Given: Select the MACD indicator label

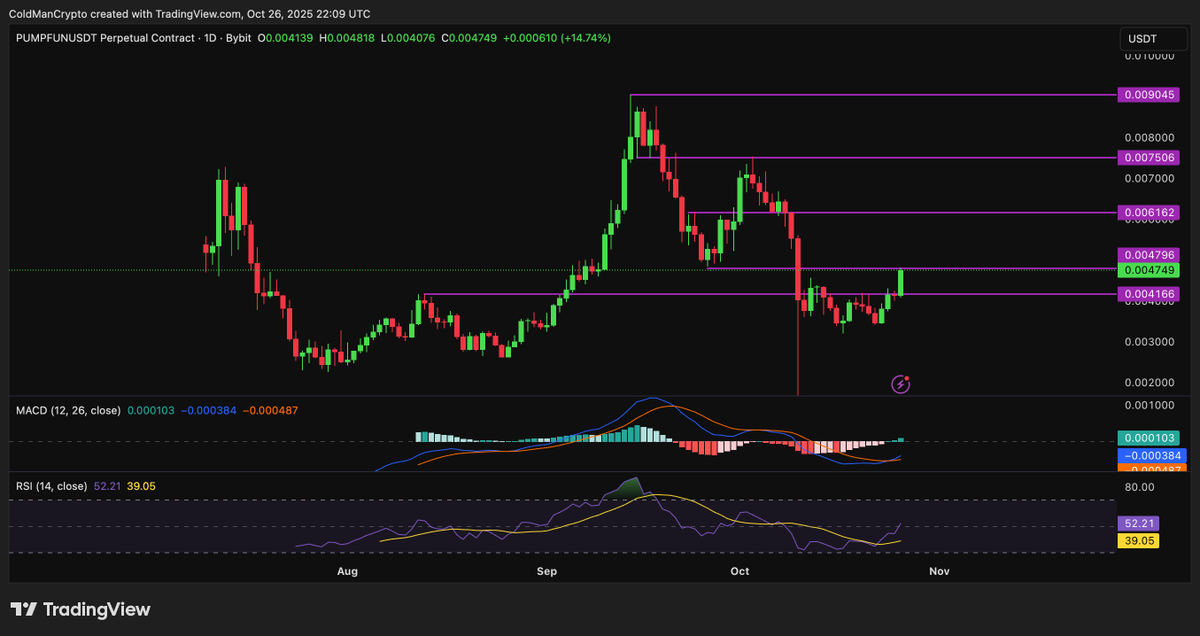Looking at the screenshot, I should pos(66,410).
